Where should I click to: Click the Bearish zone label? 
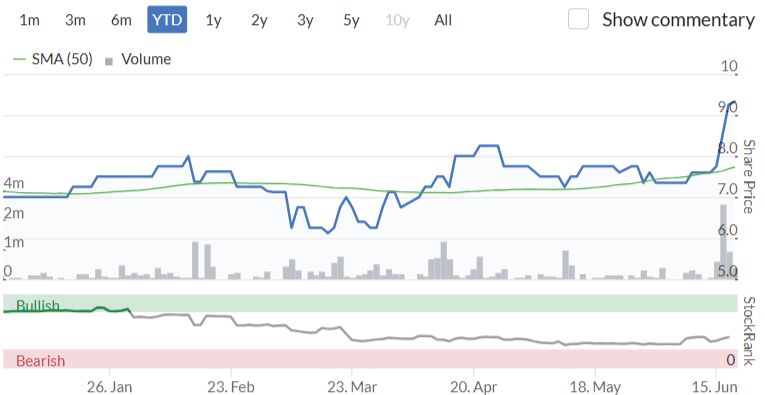(x=40, y=361)
